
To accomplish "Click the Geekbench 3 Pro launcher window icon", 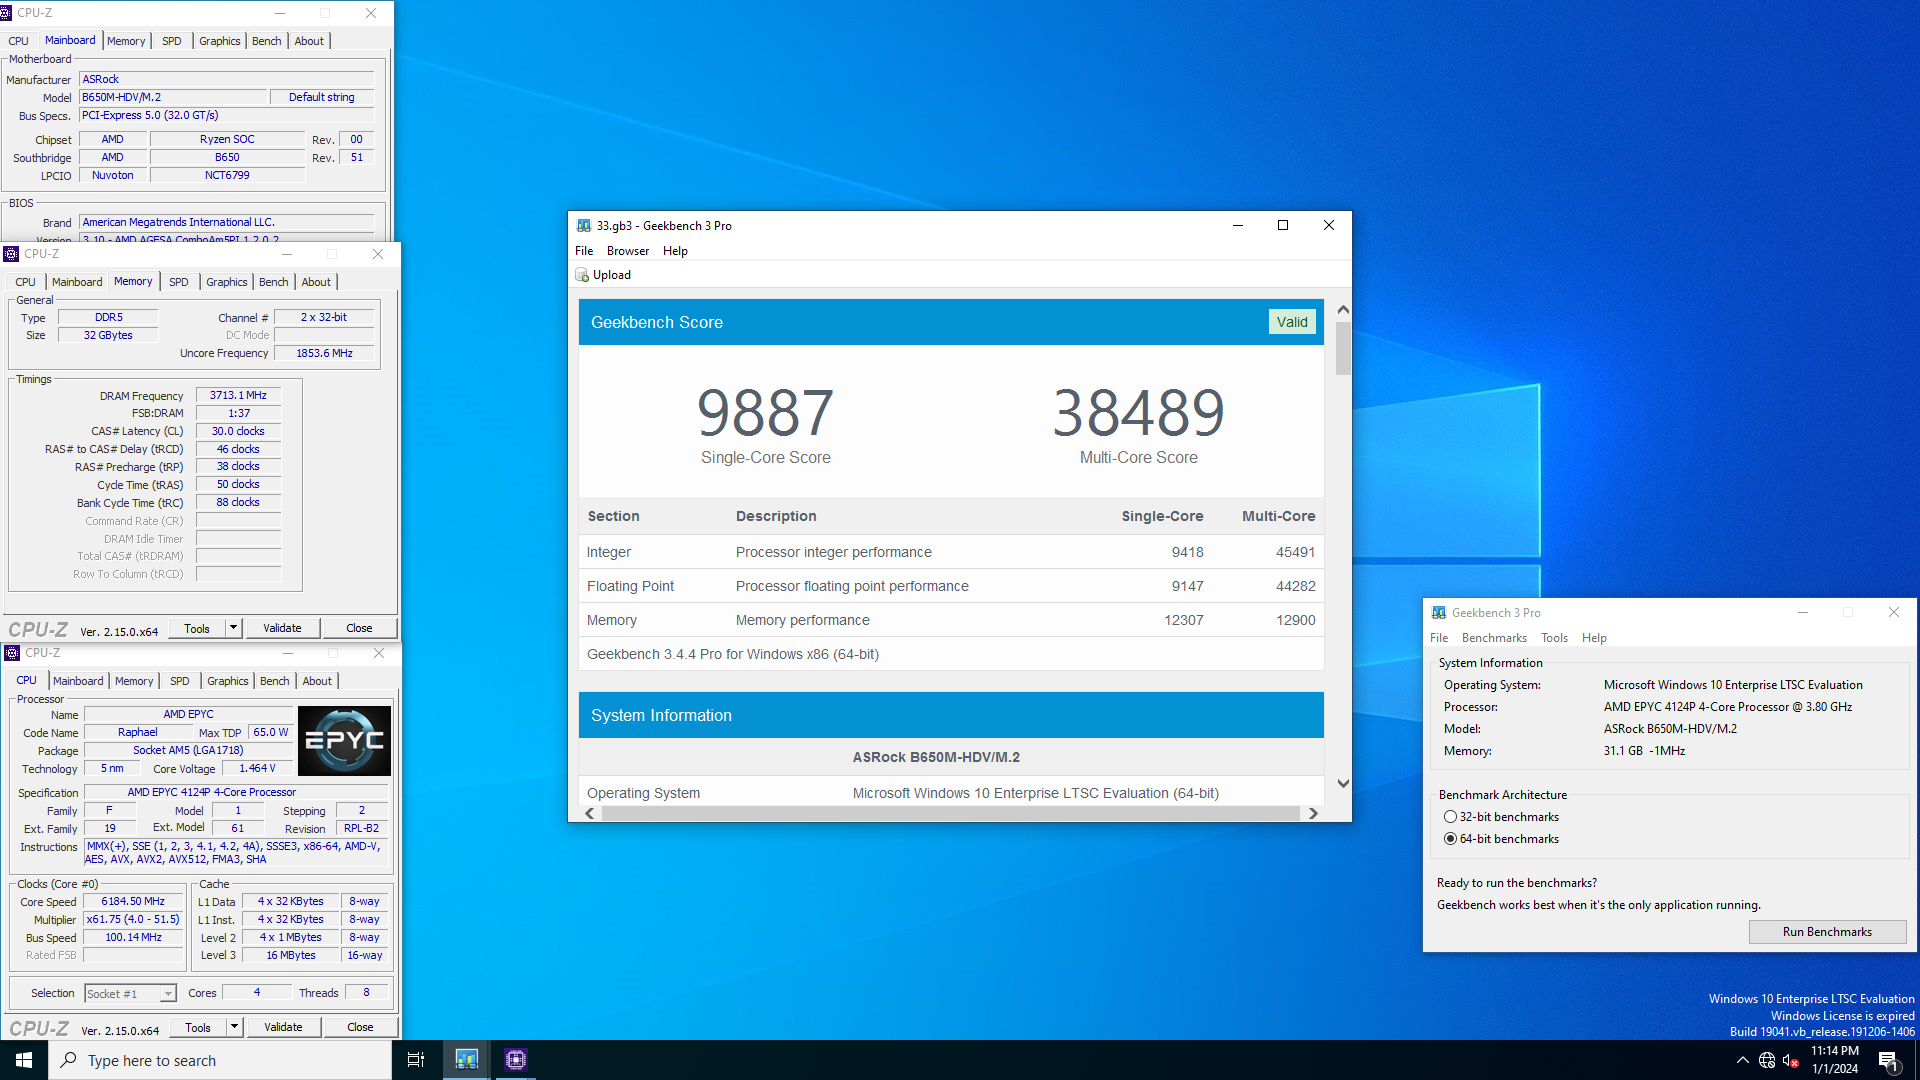I will tap(1439, 613).
